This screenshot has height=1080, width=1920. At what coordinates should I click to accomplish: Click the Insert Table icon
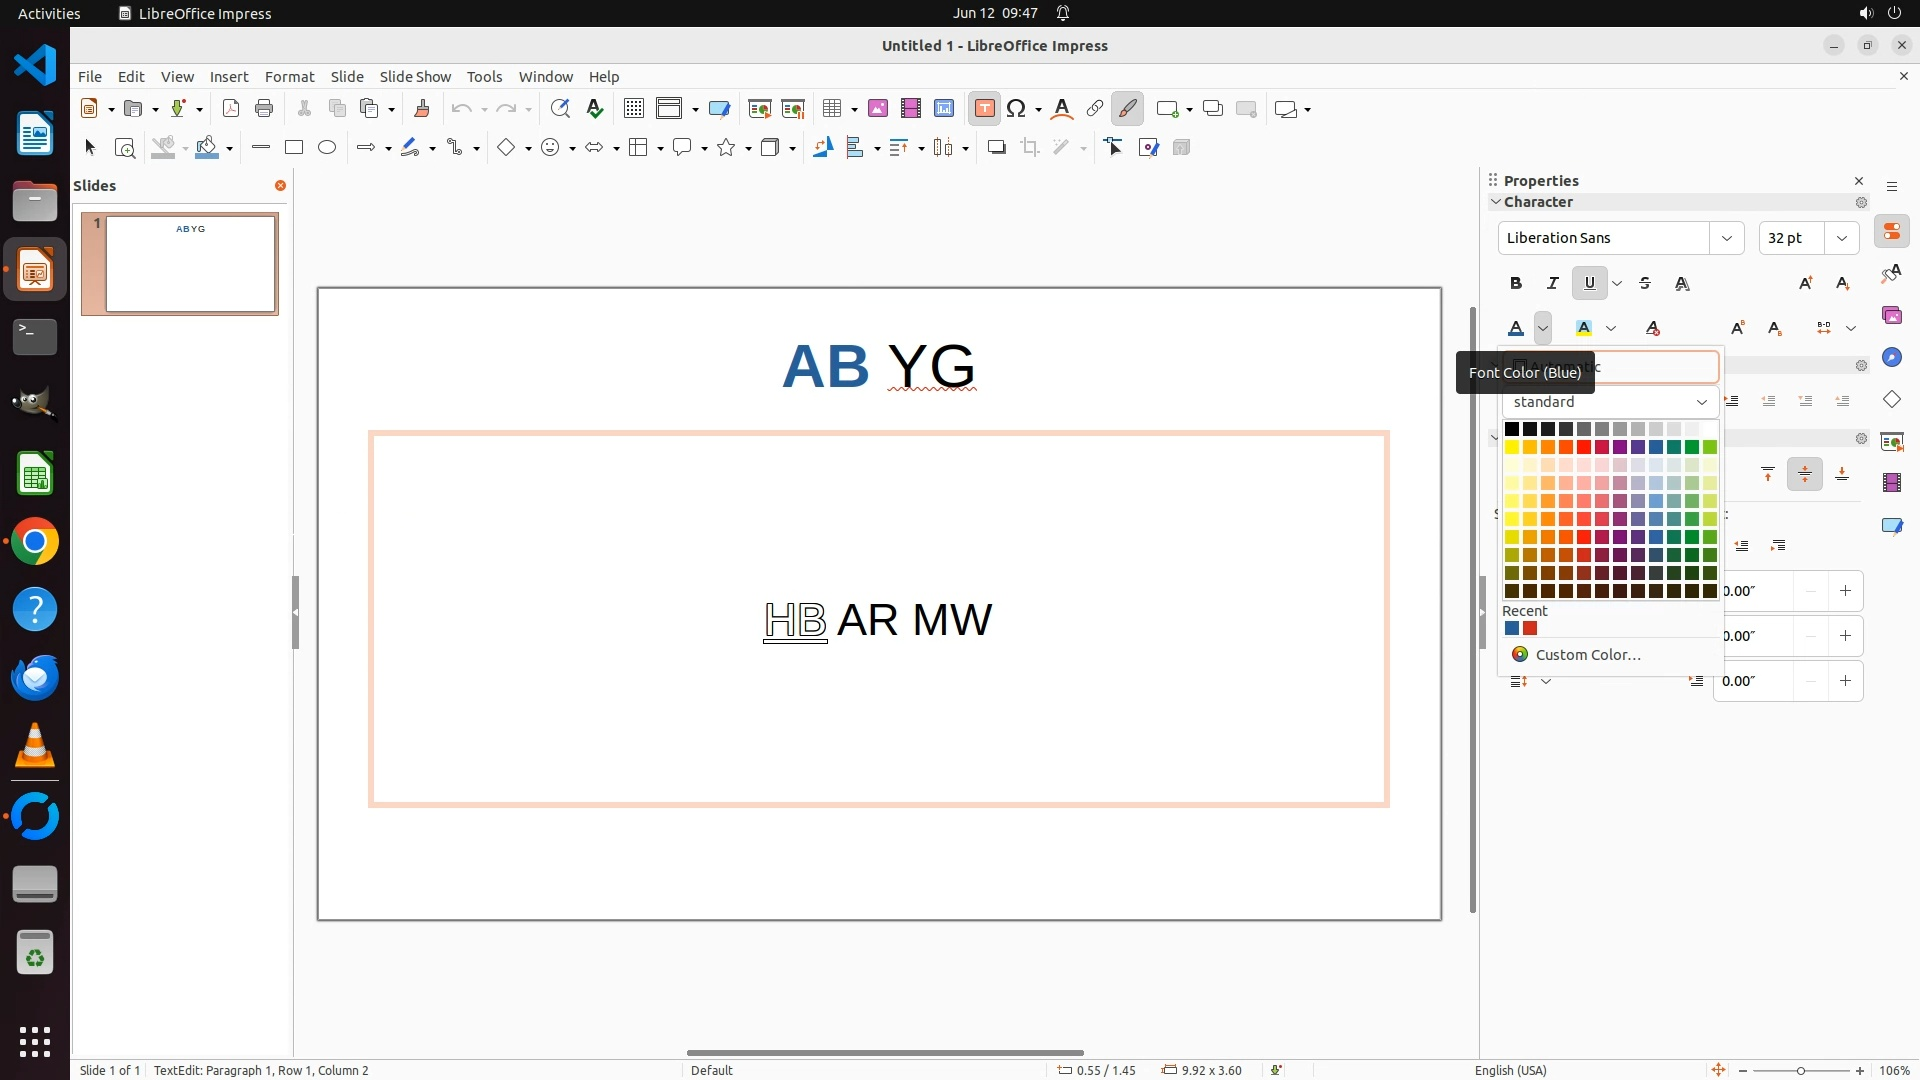coord(830,109)
